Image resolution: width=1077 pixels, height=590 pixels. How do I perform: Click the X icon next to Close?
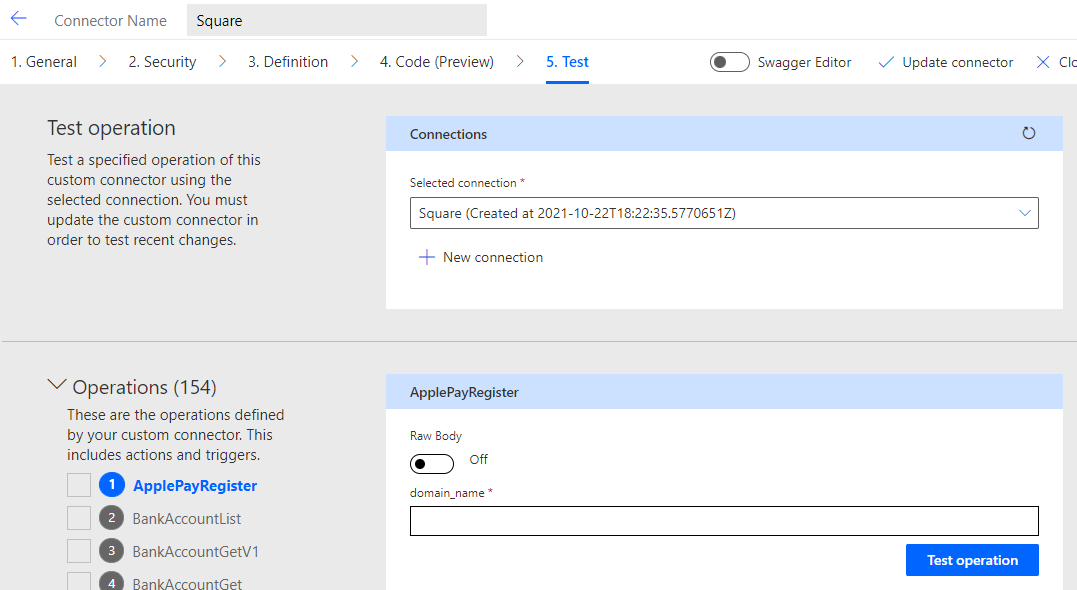1043,62
